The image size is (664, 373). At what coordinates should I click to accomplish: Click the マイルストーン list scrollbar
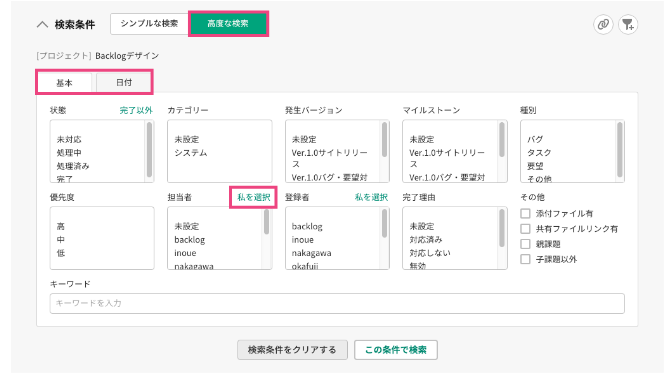point(502,140)
